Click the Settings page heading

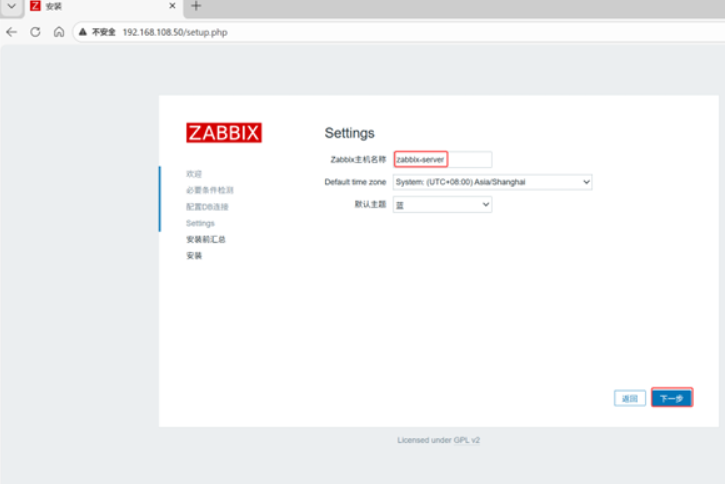350,133
